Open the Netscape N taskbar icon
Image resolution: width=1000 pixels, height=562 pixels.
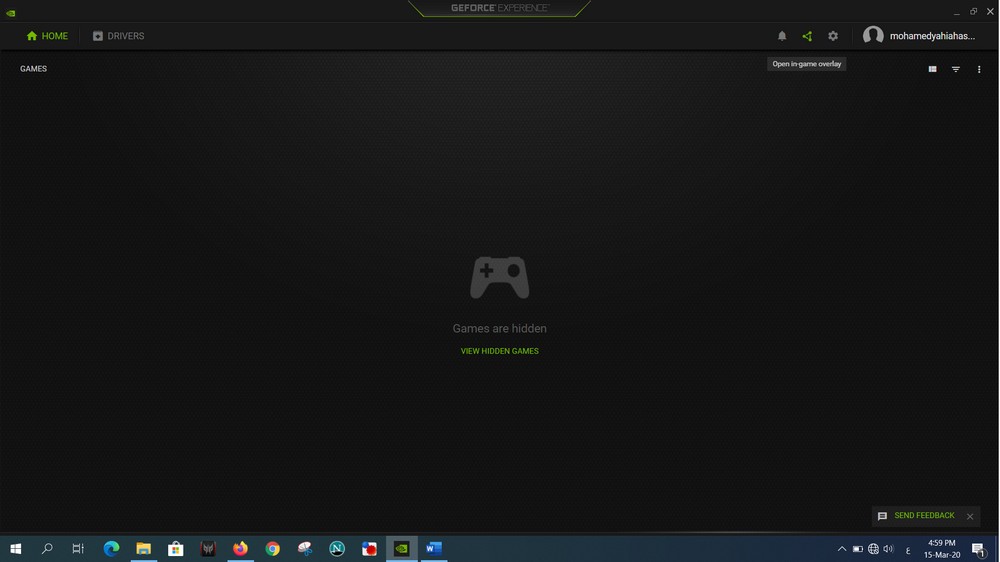point(337,549)
